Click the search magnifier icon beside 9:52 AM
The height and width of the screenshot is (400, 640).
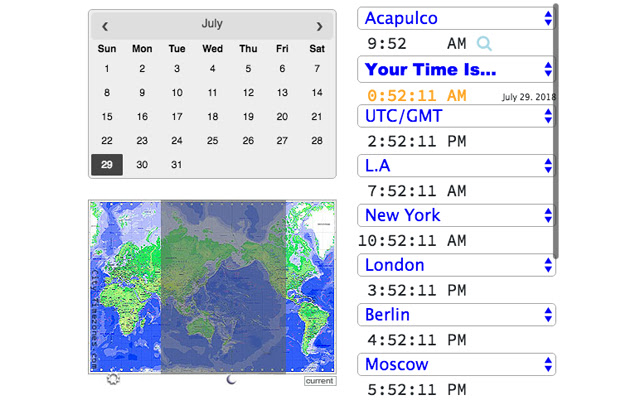(x=484, y=43)
